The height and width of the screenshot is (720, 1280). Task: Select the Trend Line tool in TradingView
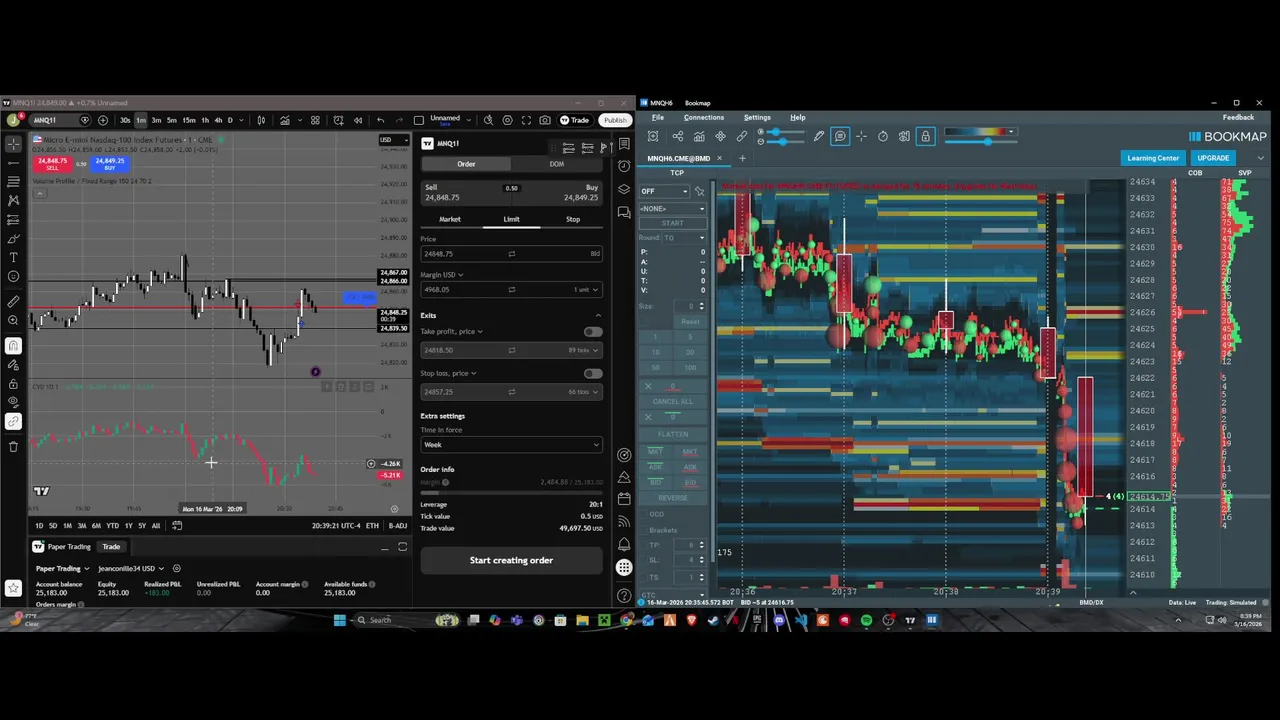point(13,163)
